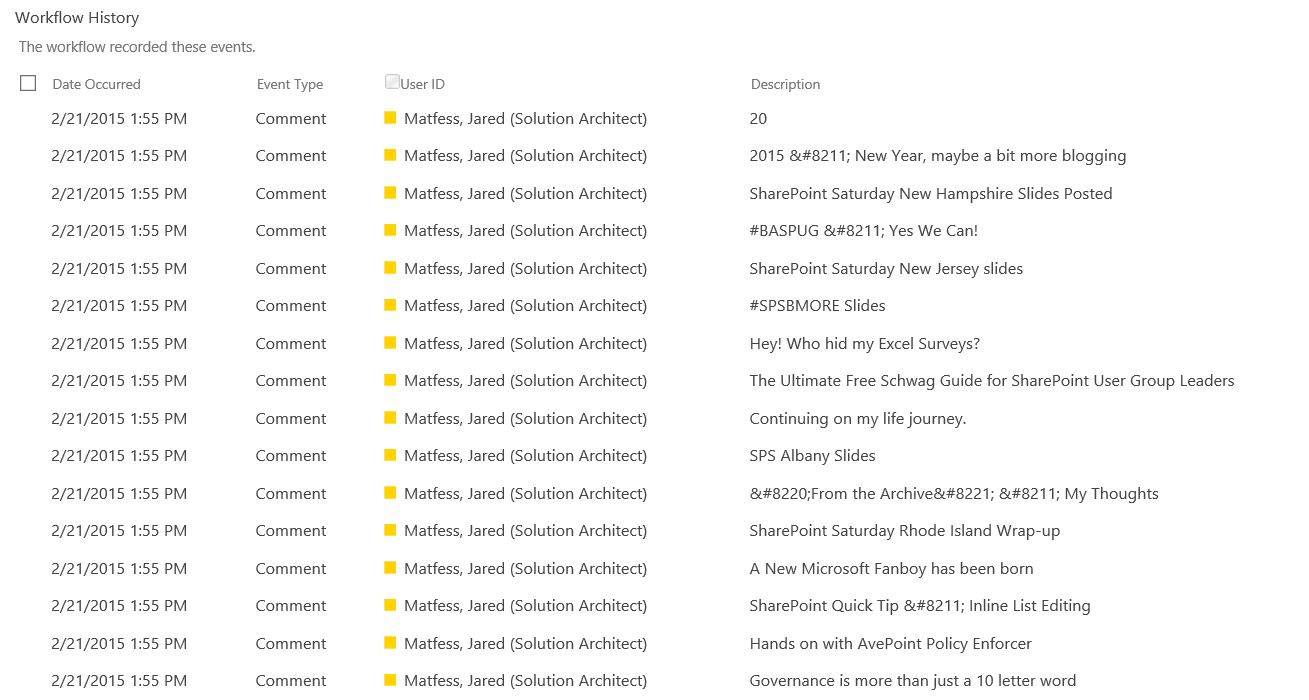Click presence icon in '#SPSBMORE Slides' row

click(390, 305)
